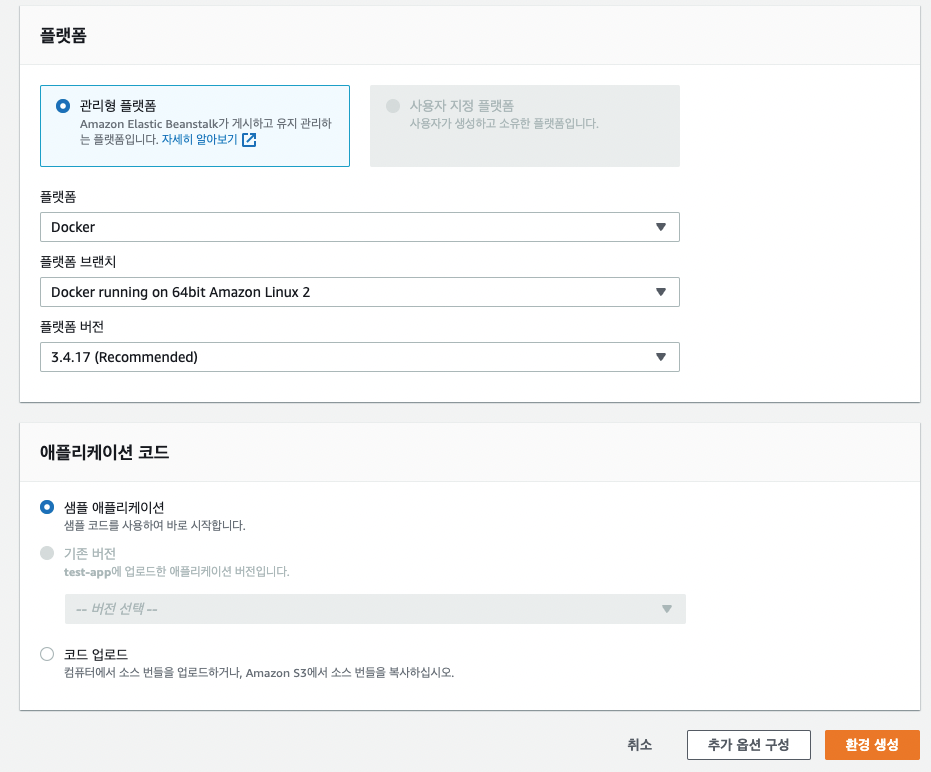The width and height of the screenshot is (931, 772).
Task: Click the 추가 옵션 구성 button
Action: point(749,745)
